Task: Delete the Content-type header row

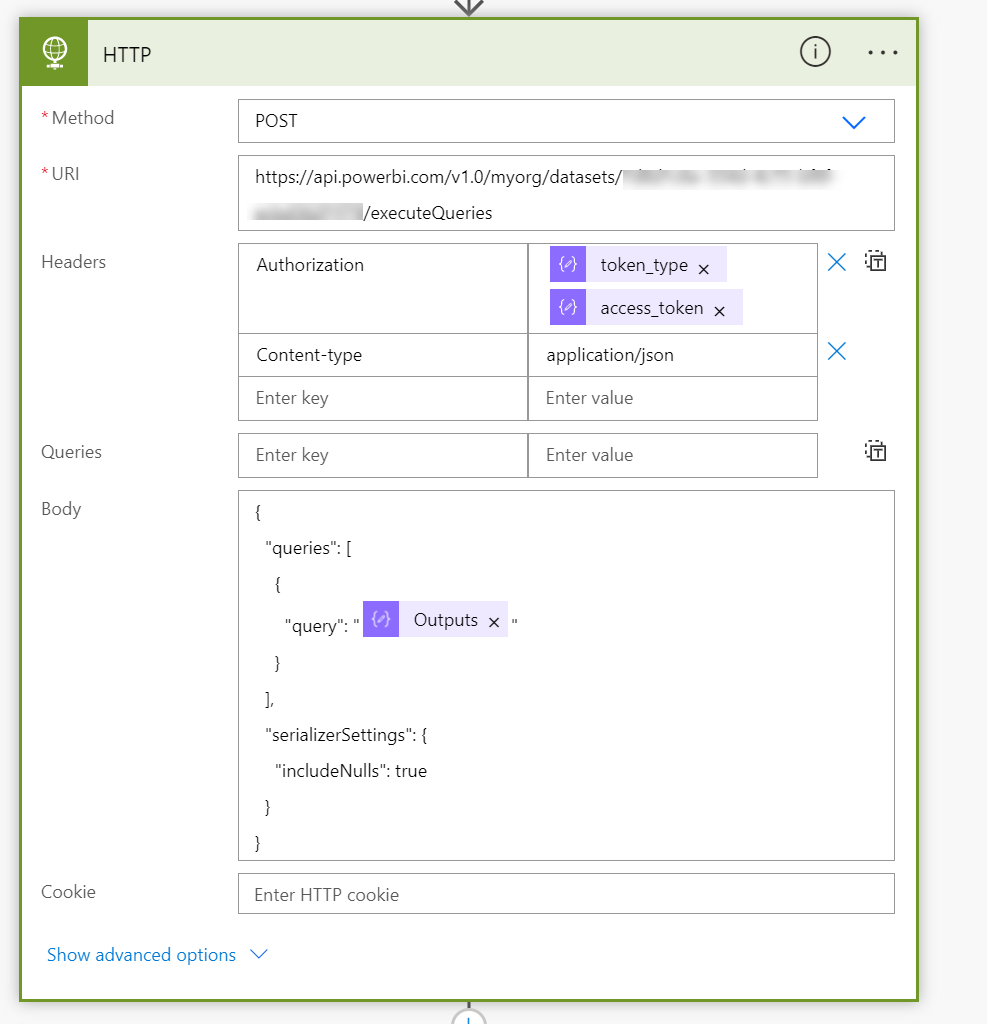Action: coord(837,351)
